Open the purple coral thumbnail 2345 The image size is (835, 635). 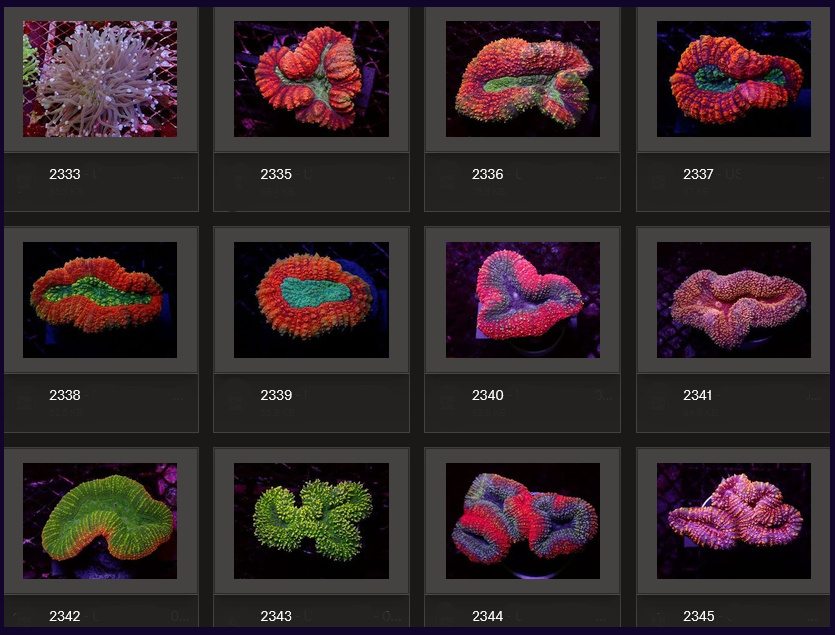click(x=734, y=521)
